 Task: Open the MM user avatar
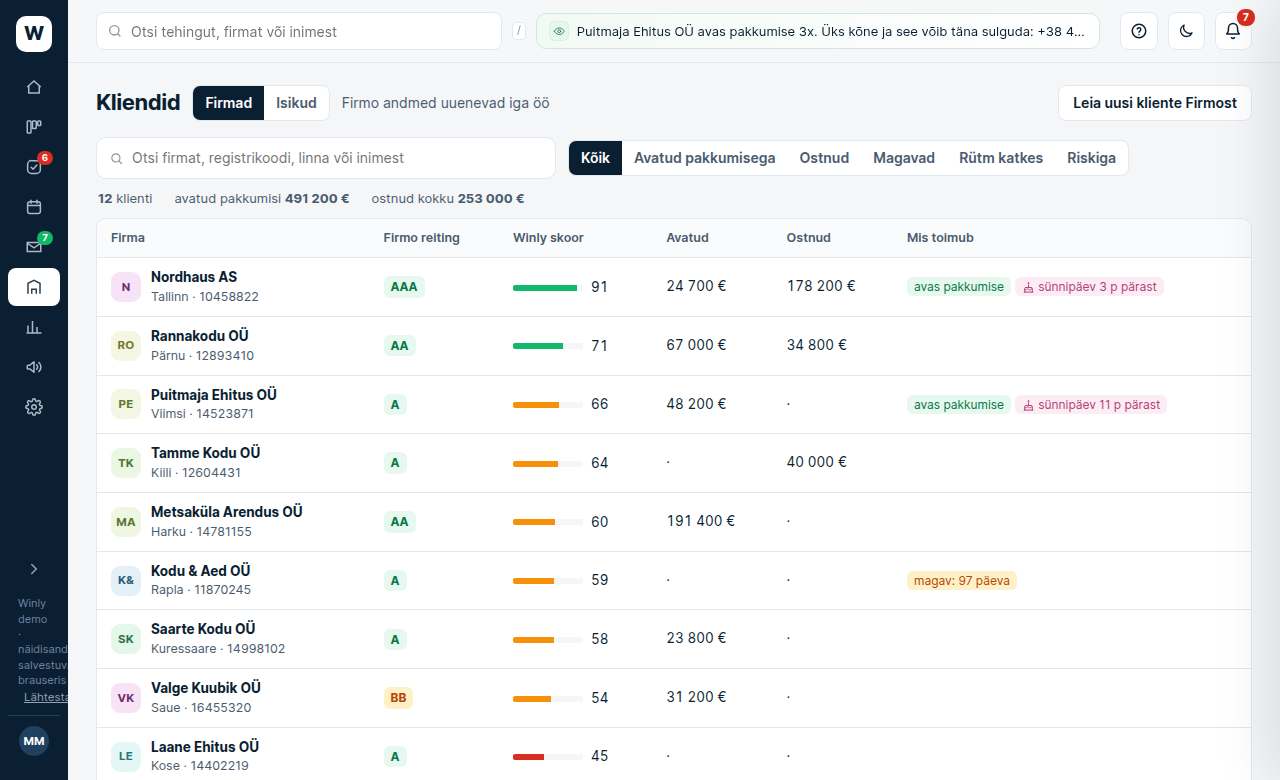click(34, 741)
